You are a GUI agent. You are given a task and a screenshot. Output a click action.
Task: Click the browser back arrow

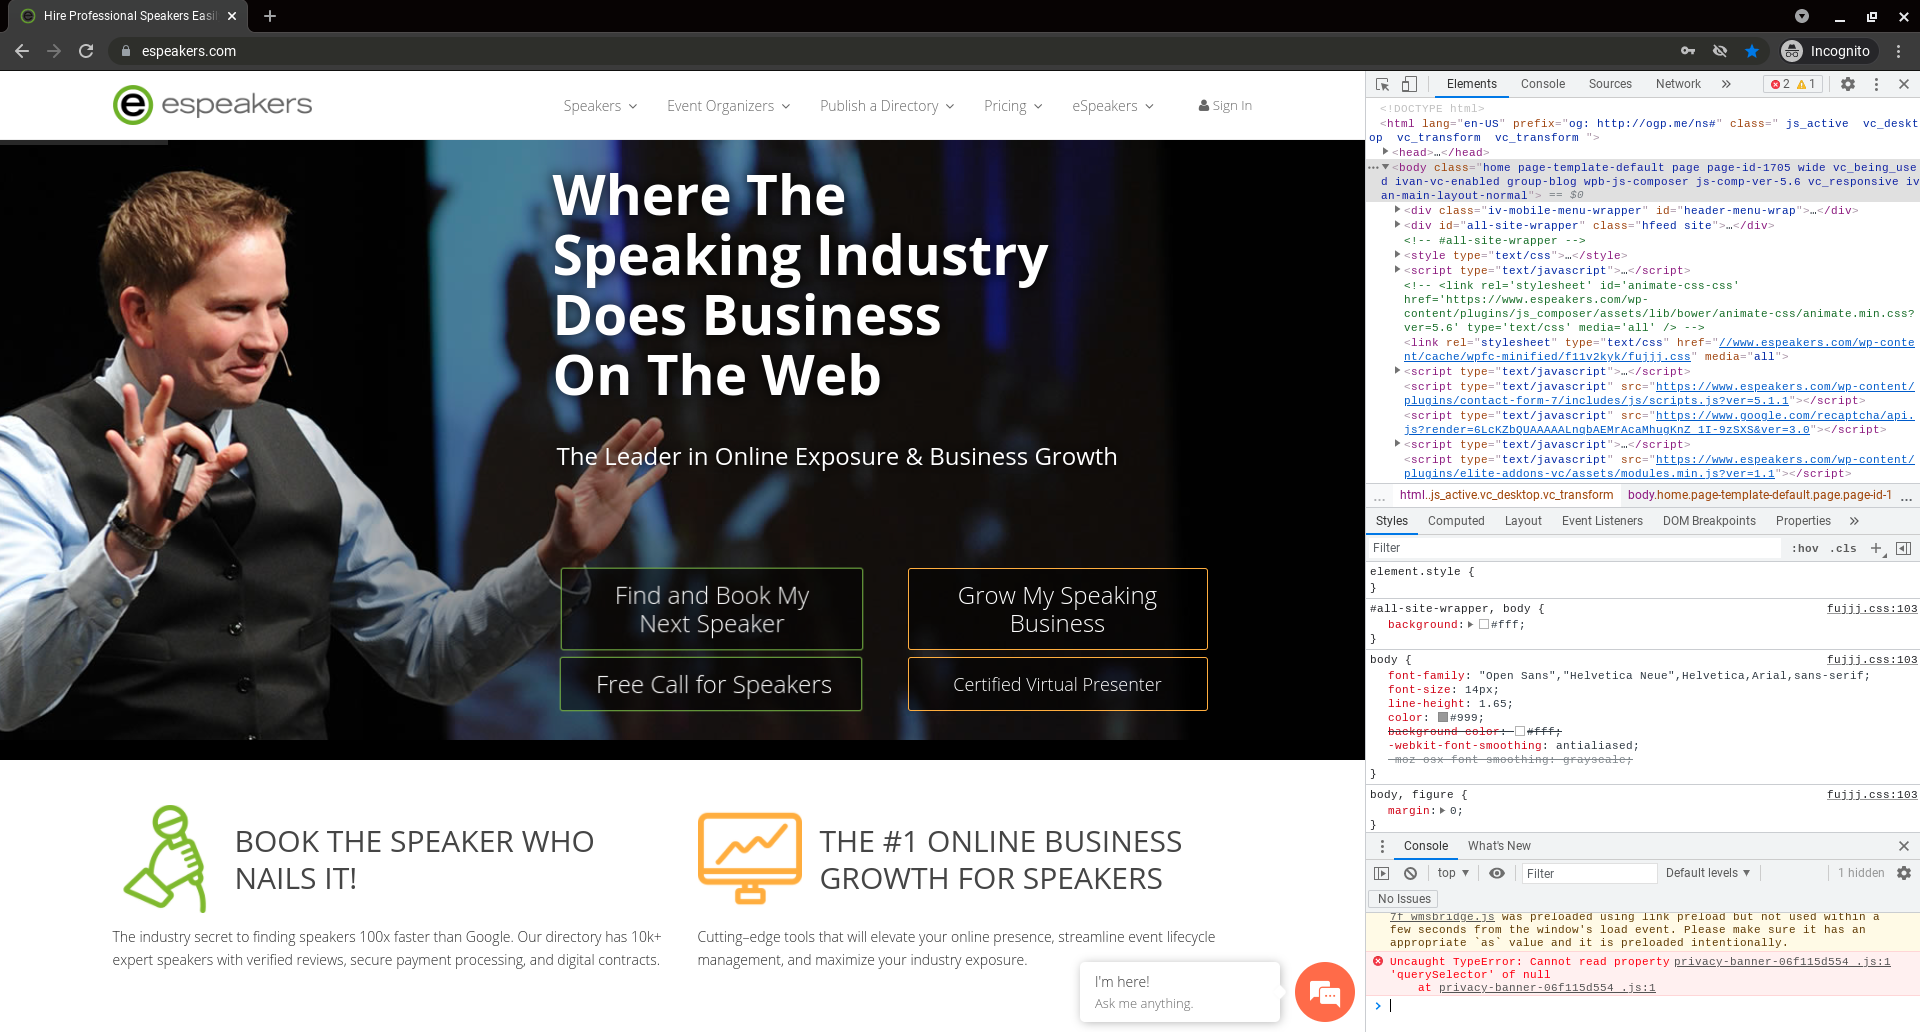(x=22, y=51)
